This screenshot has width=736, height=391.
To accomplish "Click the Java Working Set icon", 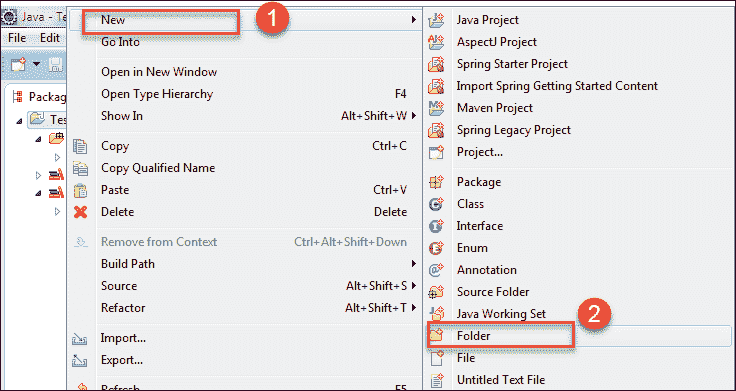I will [437, 314].
